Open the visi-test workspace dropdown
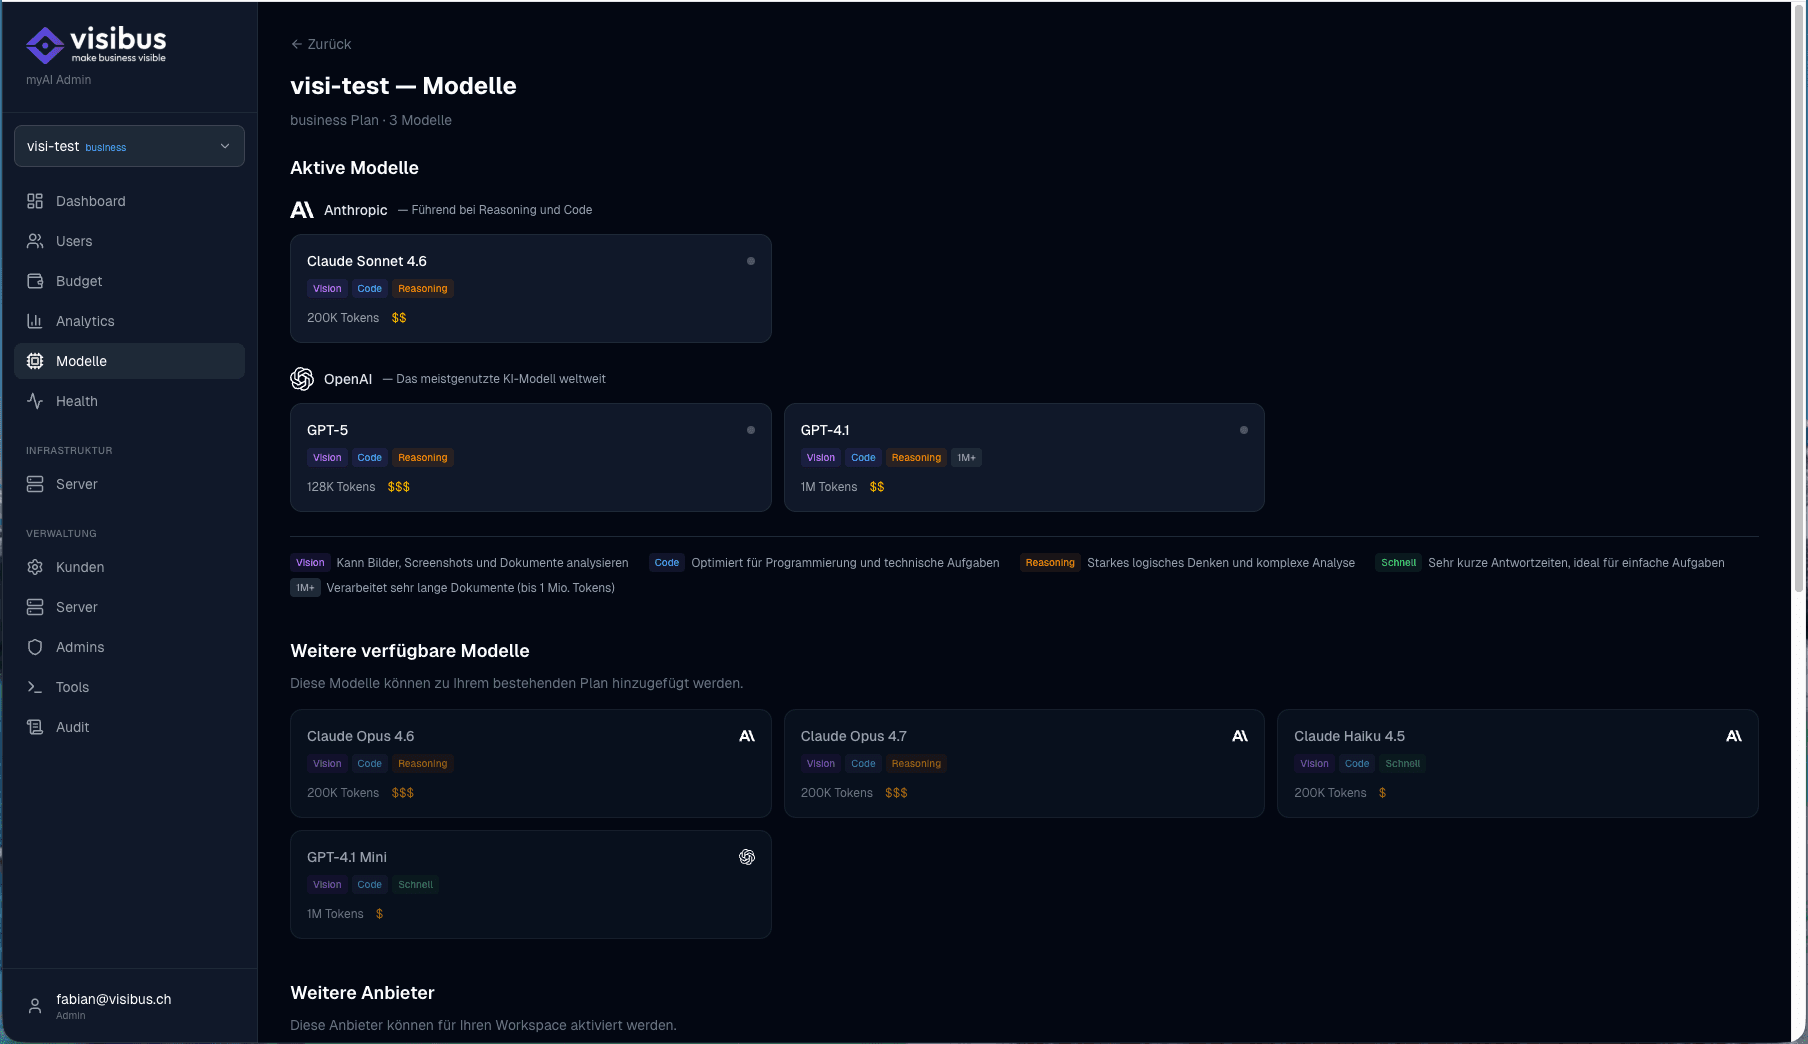This screenshot has width=1808, height=1044. coord(129,146)
